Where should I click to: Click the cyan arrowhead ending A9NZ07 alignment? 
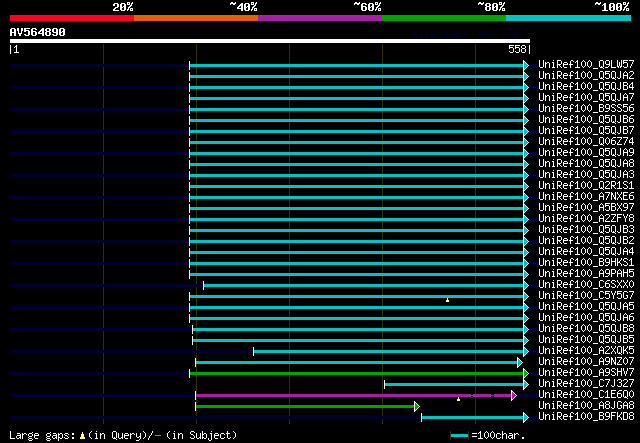click(x=520, y=363)
